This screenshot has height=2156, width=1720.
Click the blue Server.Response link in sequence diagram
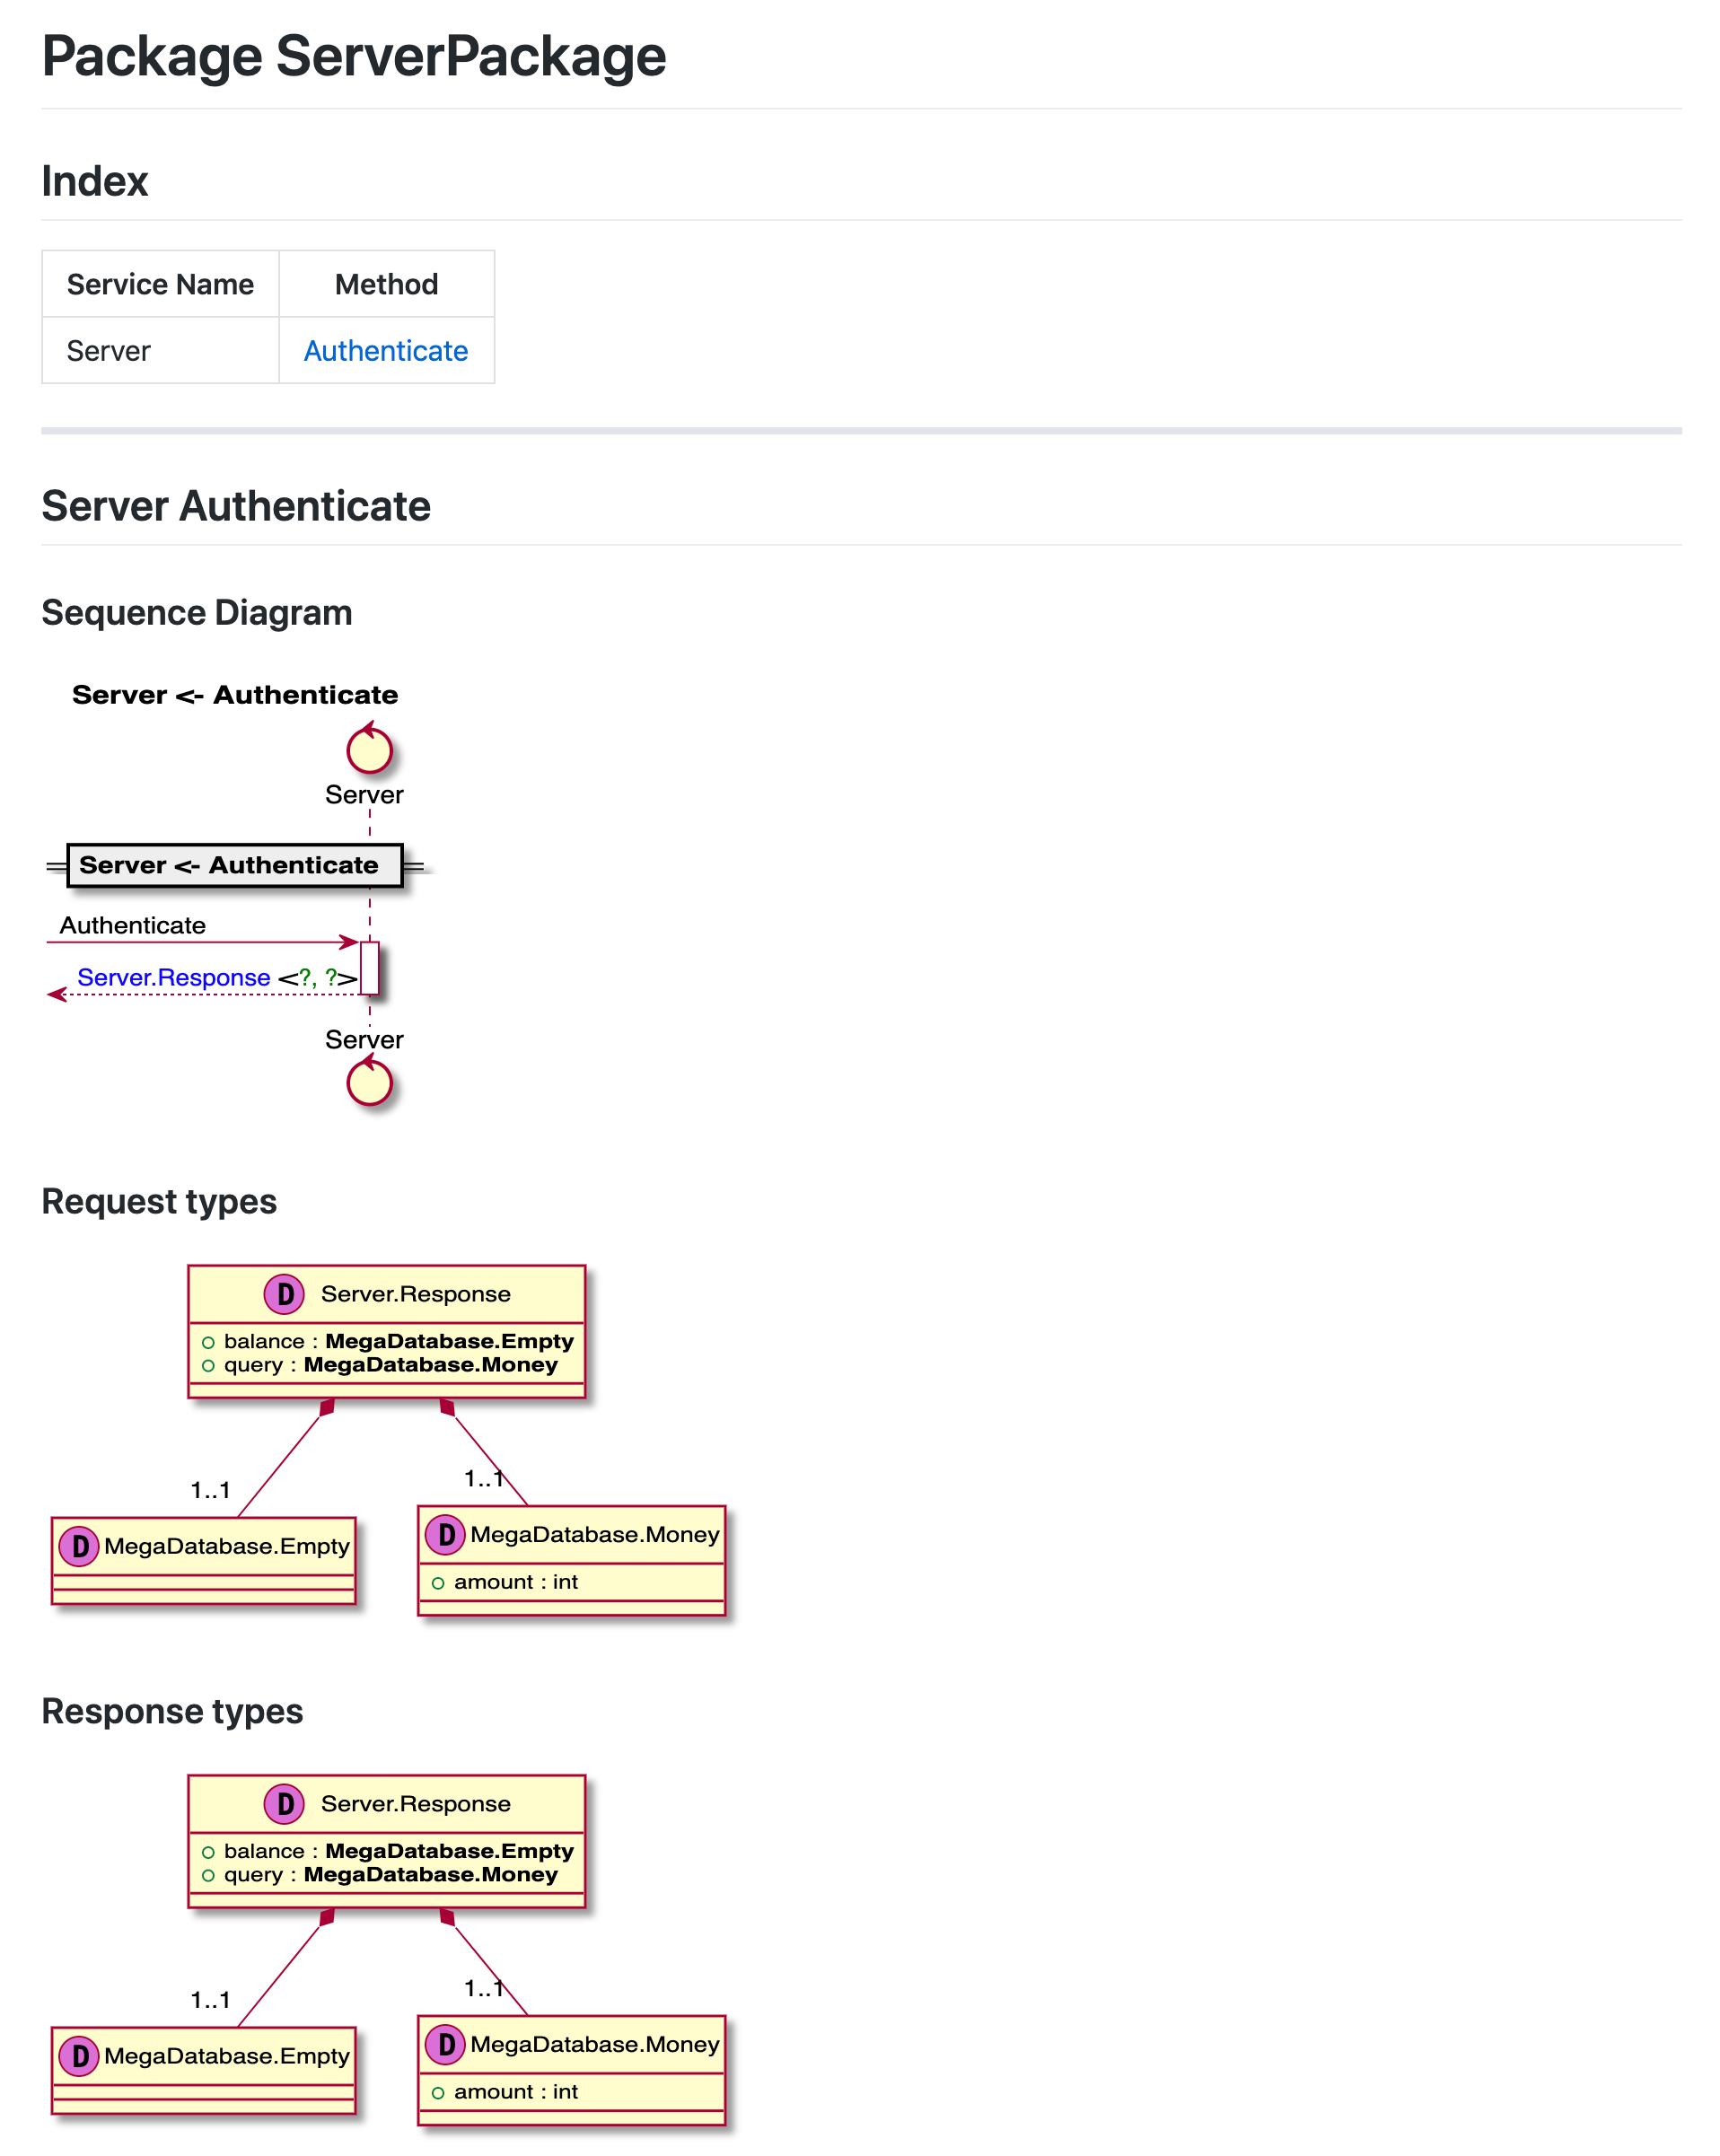[x=174, y=977]
